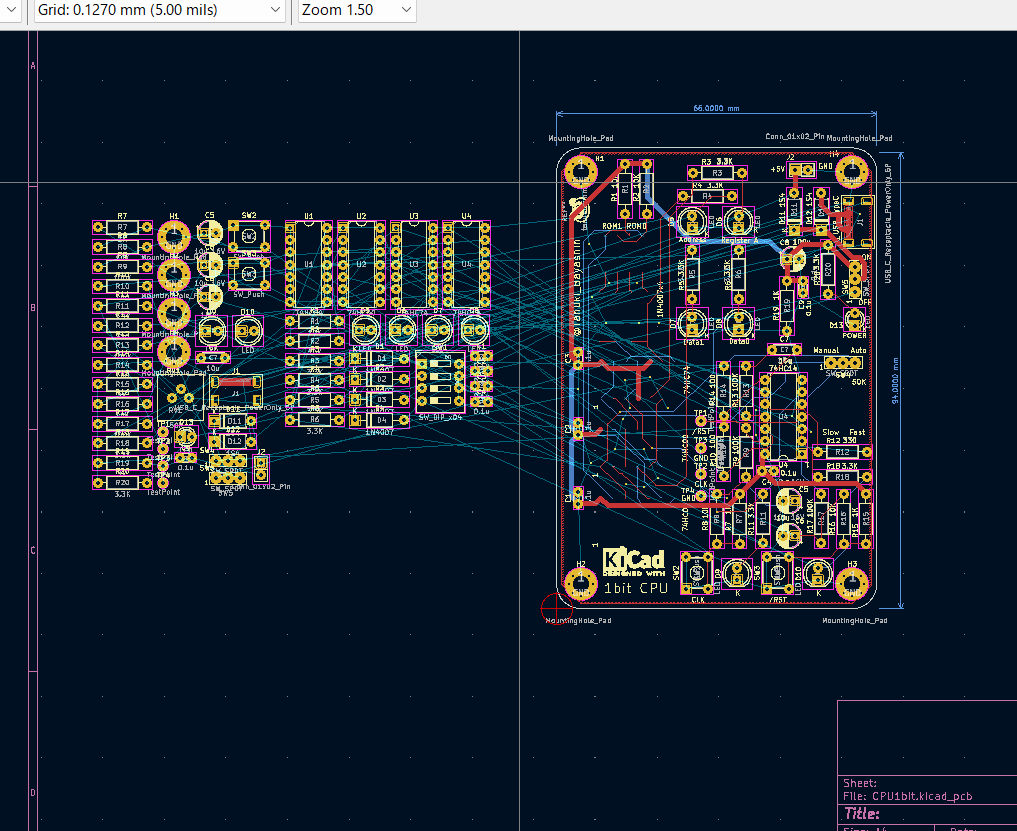Click the 'Slow' silkscreen label

831,432
